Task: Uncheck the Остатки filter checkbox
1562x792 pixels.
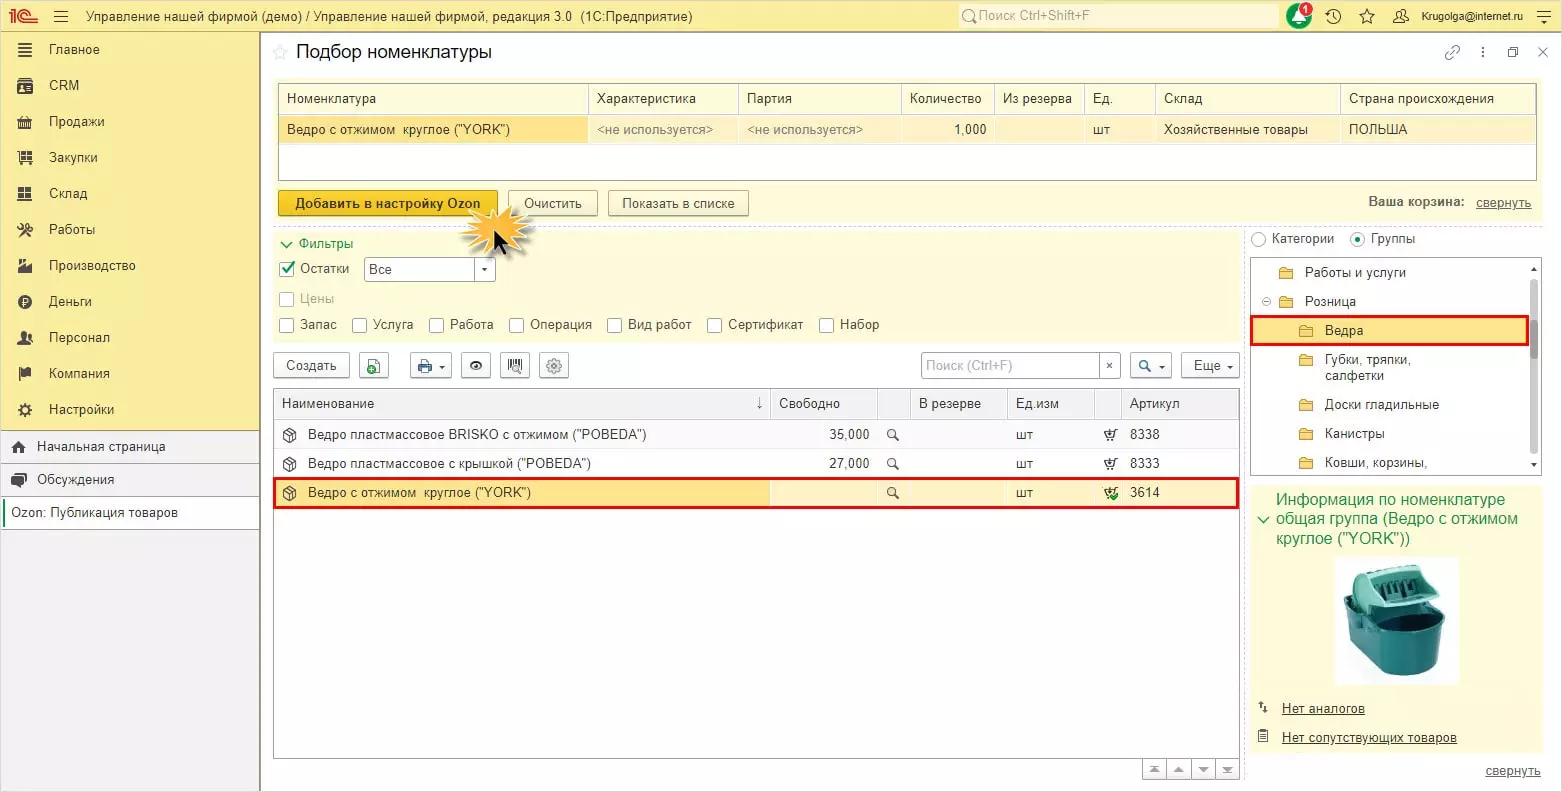Action: [288, 269]
